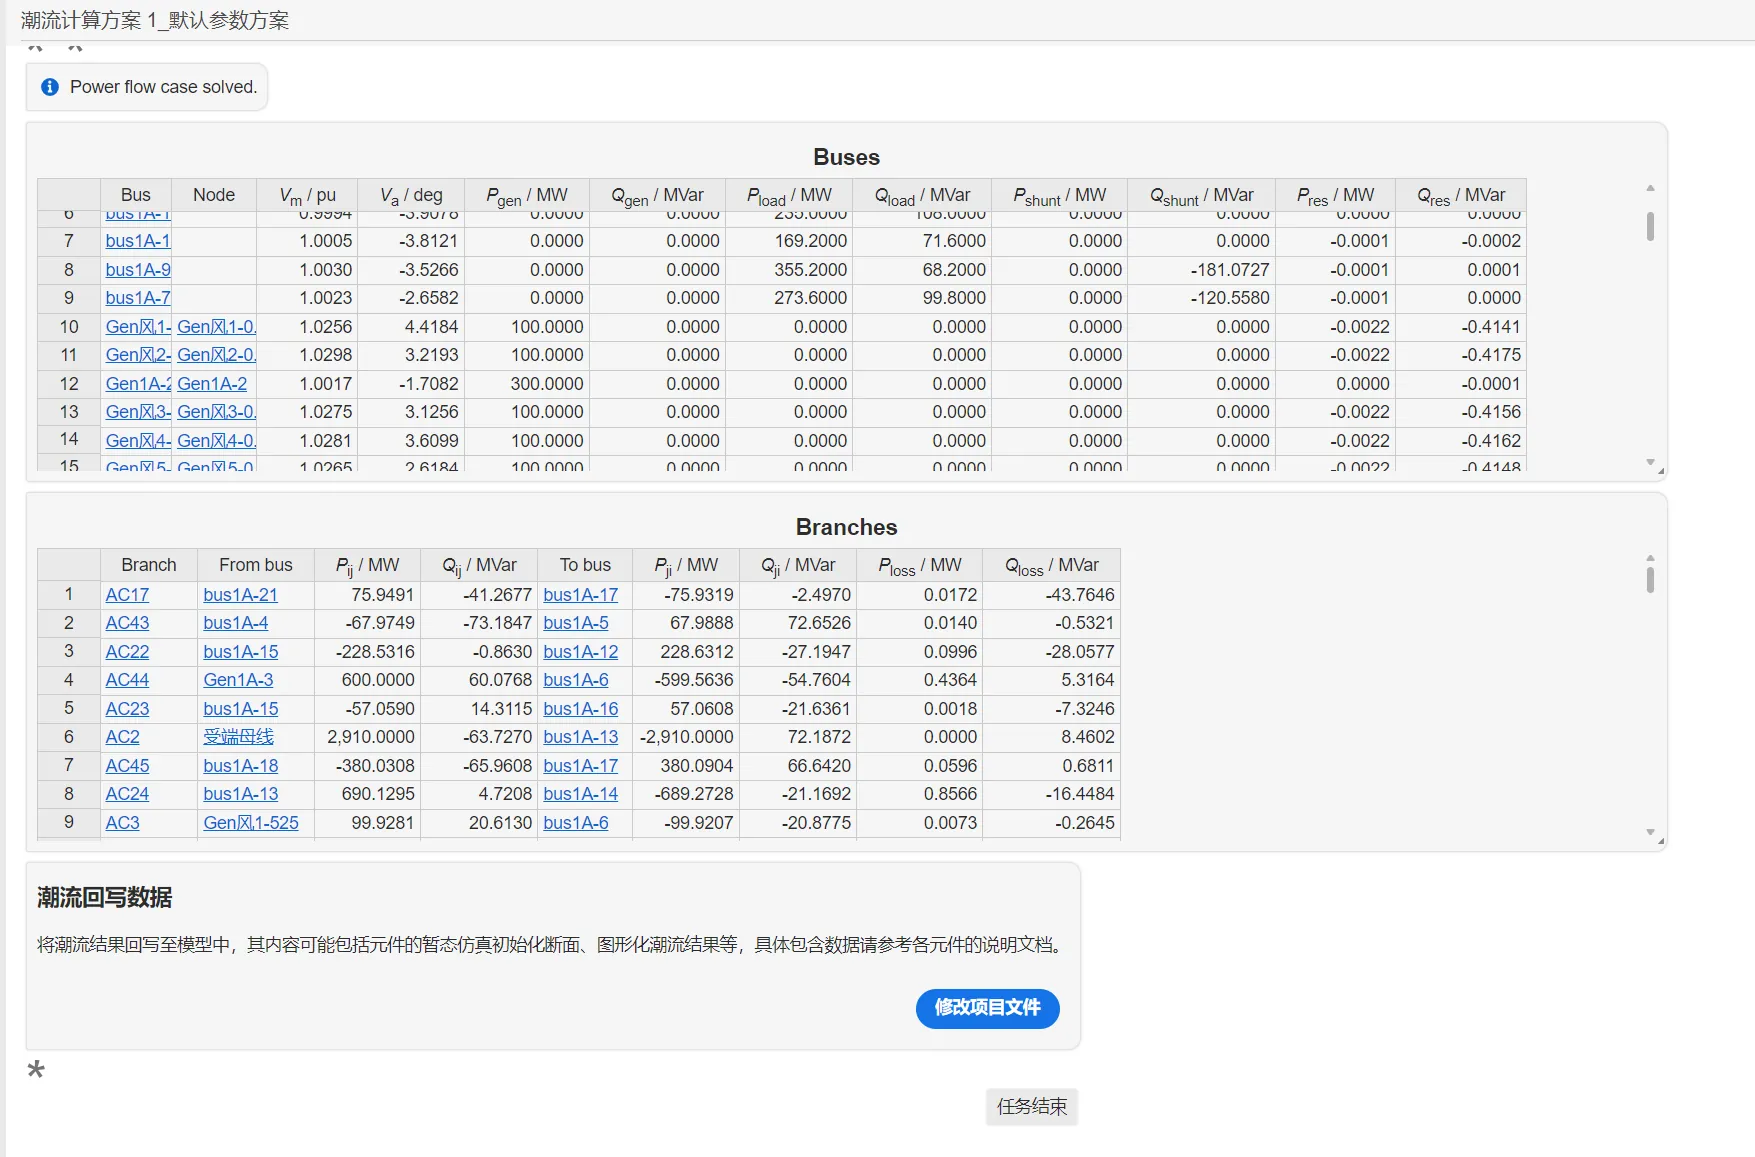Click the 潮流回写数据 heading
The image size is (1755, 1157).
[105, 898]
